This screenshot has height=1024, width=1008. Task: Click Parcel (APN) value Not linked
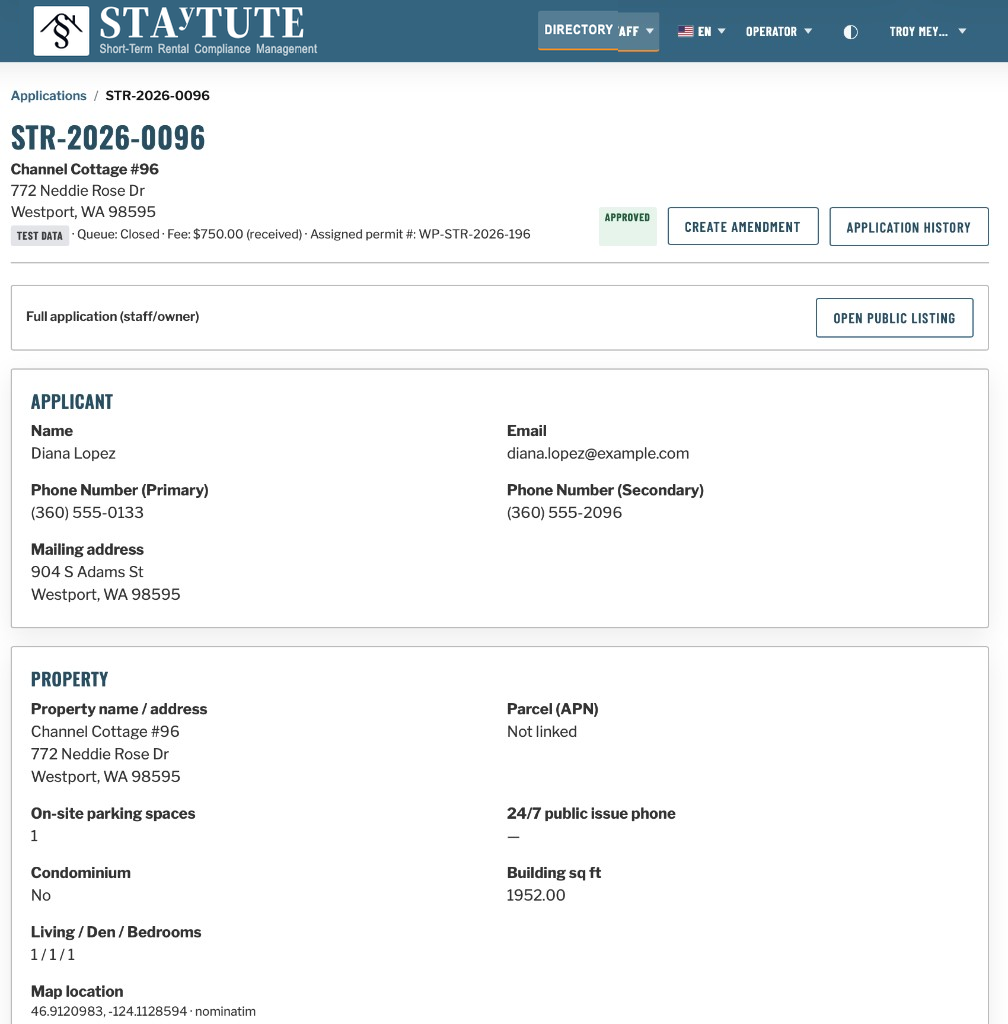point(541,731)
